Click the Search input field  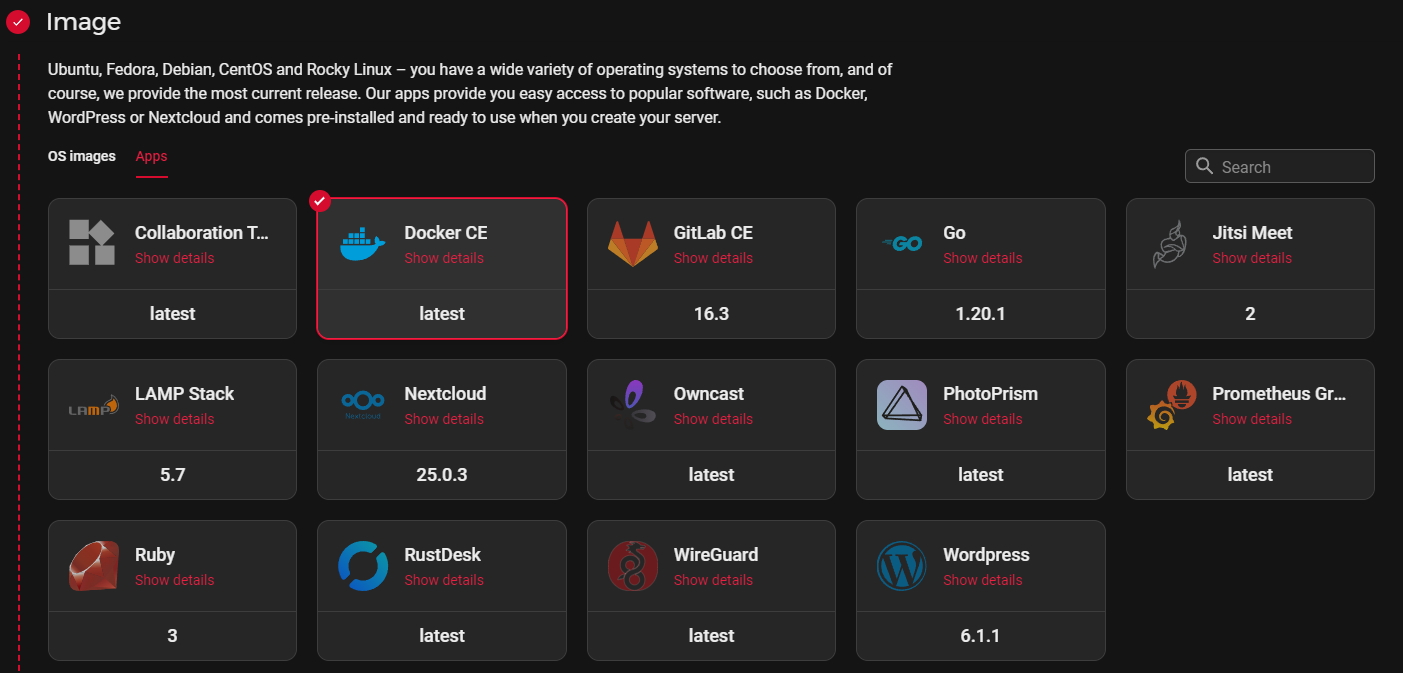[x=1292, y=167]
